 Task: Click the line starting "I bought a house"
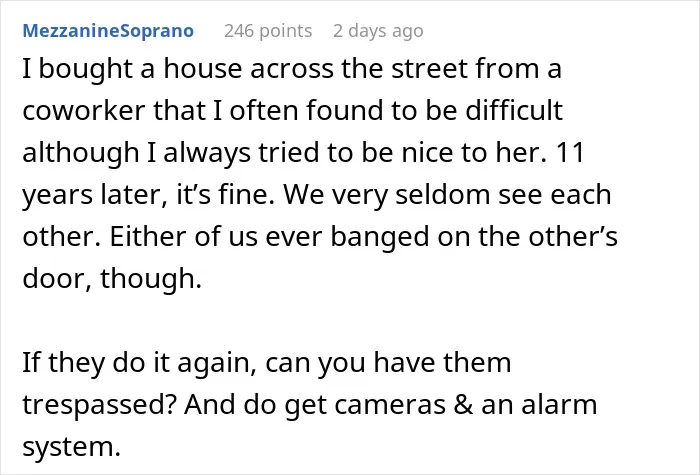pyautogui.click(x=292, y=69)
